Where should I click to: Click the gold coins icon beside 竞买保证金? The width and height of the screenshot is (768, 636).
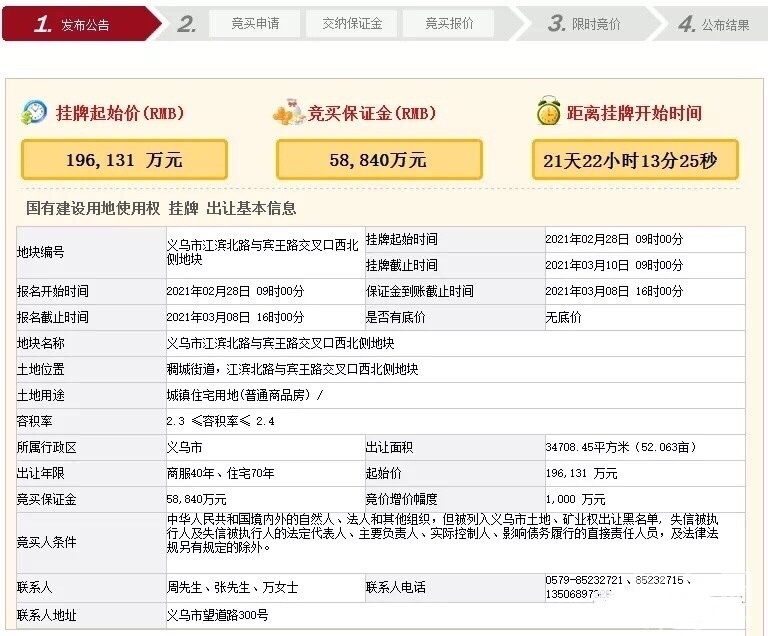click(x=289, y=112)
